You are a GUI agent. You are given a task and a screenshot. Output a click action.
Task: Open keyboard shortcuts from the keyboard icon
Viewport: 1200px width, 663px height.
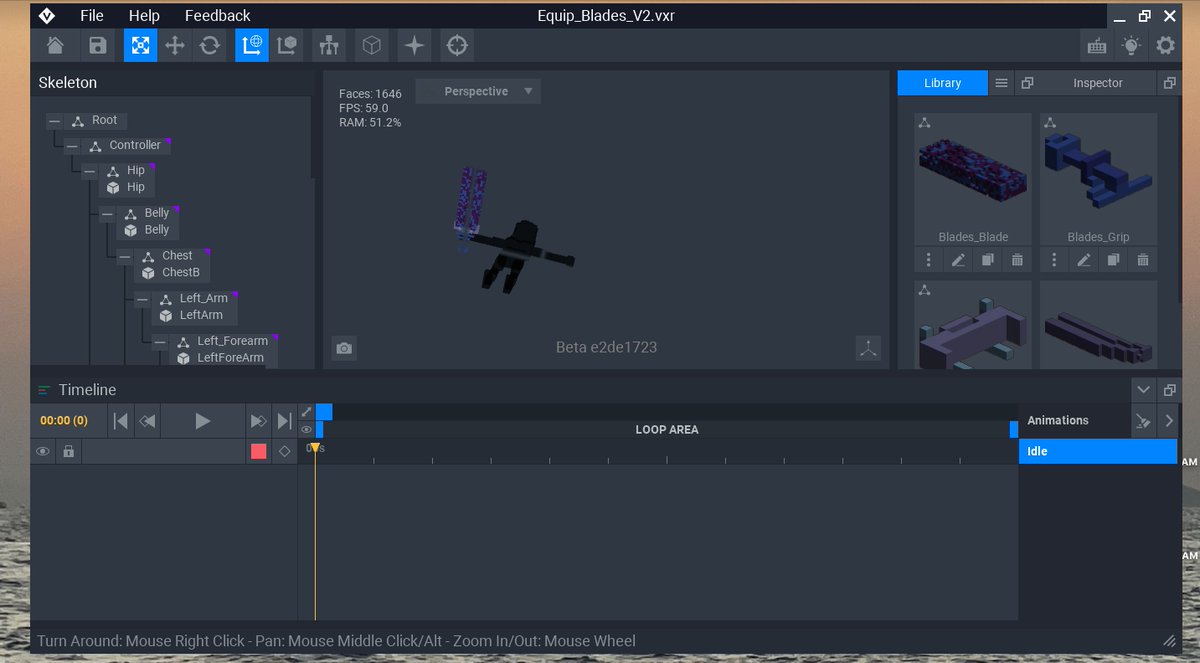point(1096,45)
